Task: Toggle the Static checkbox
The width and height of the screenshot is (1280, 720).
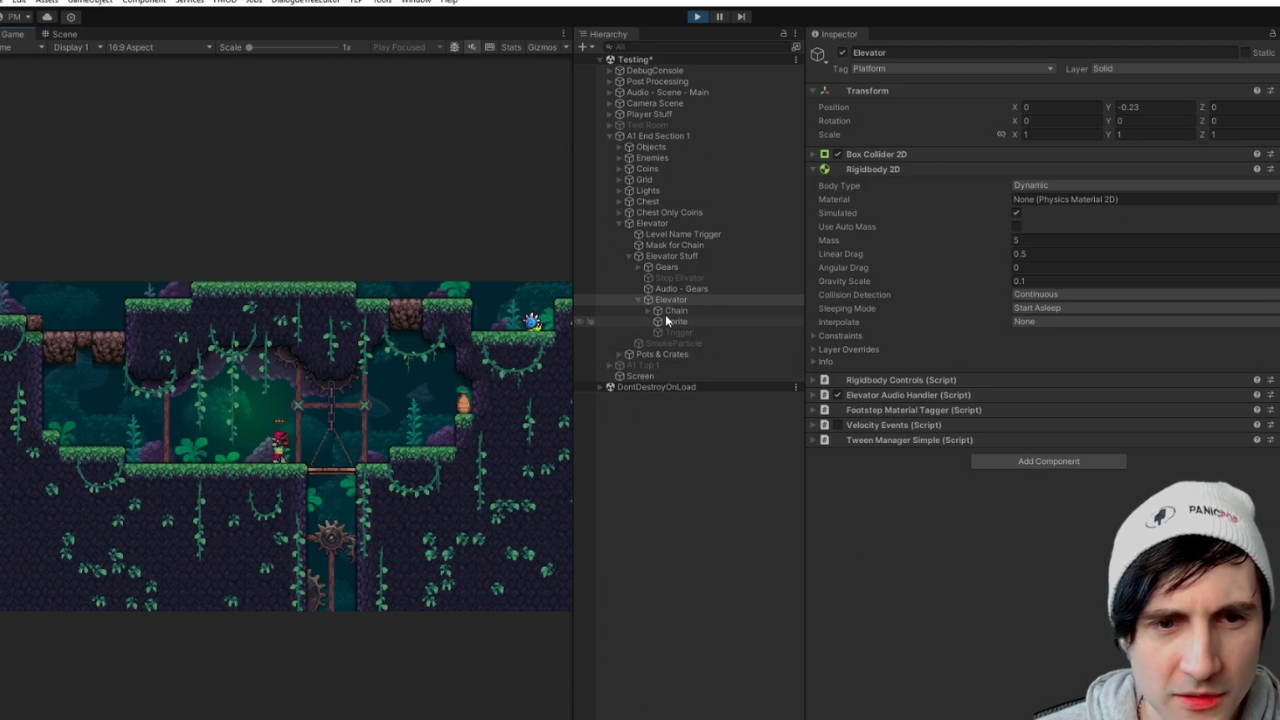Action: pyautogui.click(x=1245, y=53)
